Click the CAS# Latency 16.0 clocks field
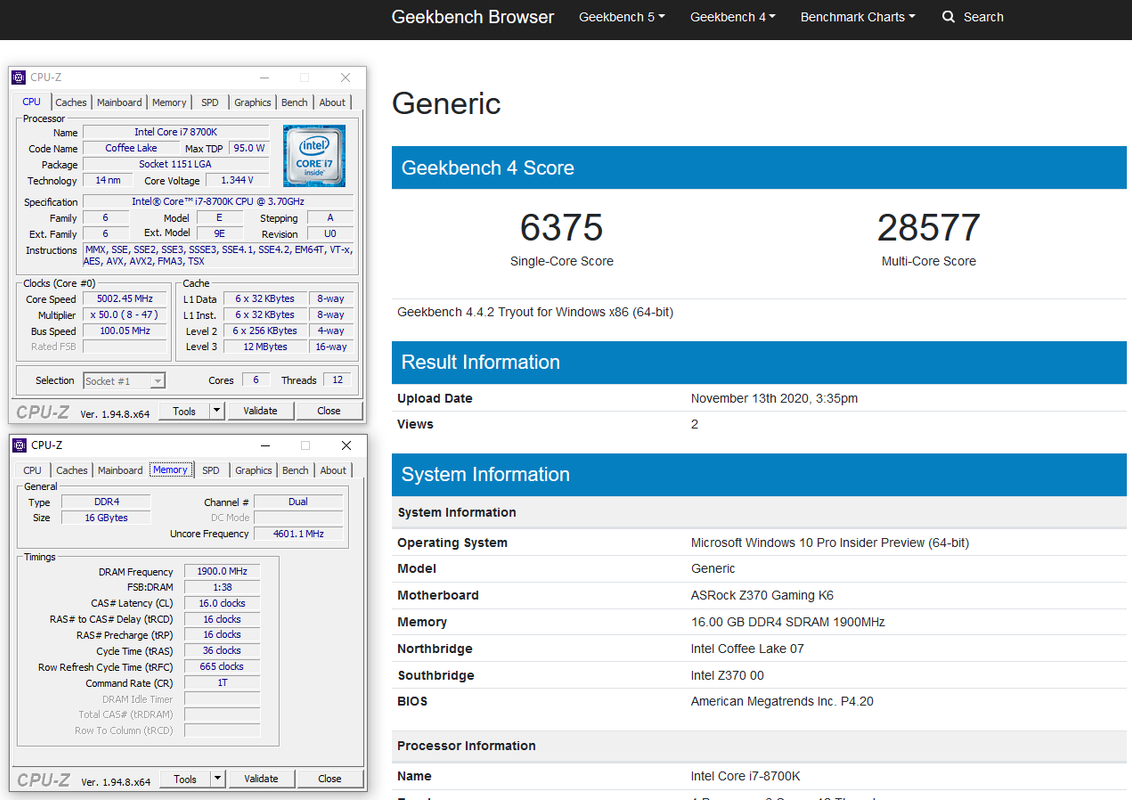This screenshot has height=800, width=1132. (222, 603)
